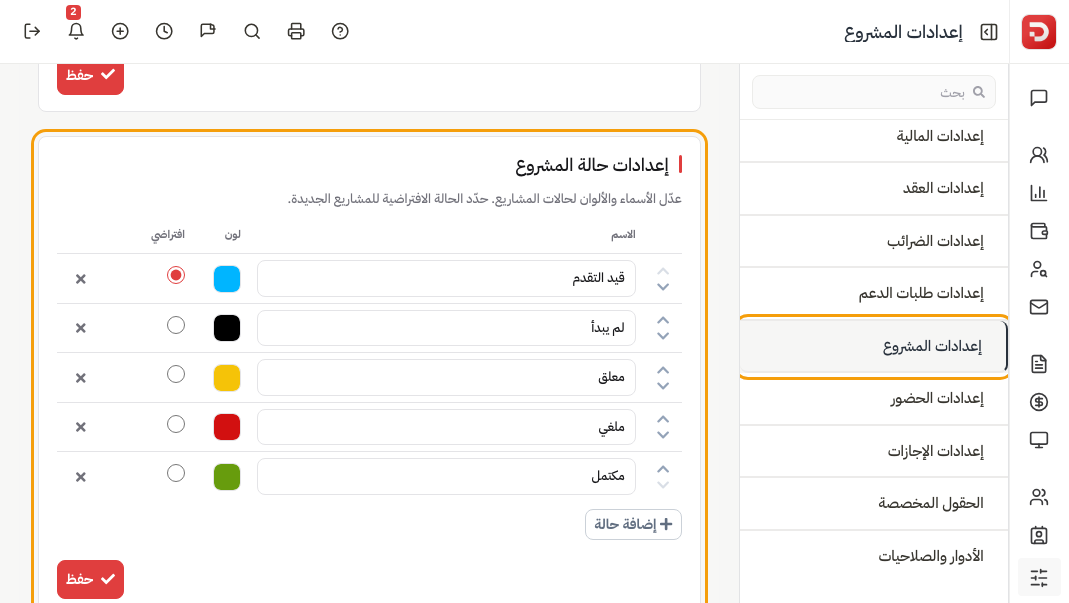1069x603 pixels.
Task: Edit the مكتمل name field
Action: (447, 476)
